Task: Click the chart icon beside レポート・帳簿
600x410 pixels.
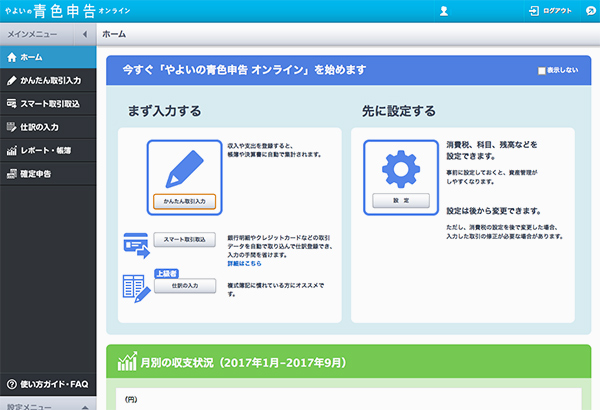Action: (12, 150)
